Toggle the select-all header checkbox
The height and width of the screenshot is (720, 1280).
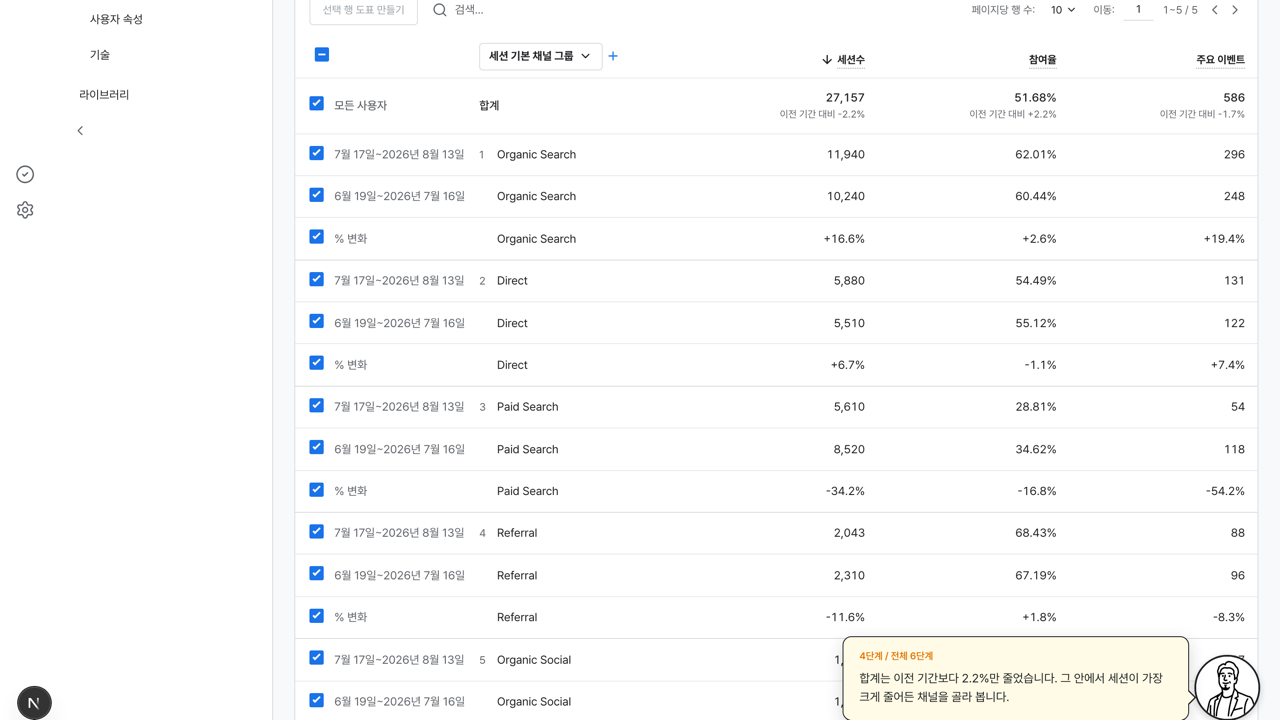click(x=322, y=55)
